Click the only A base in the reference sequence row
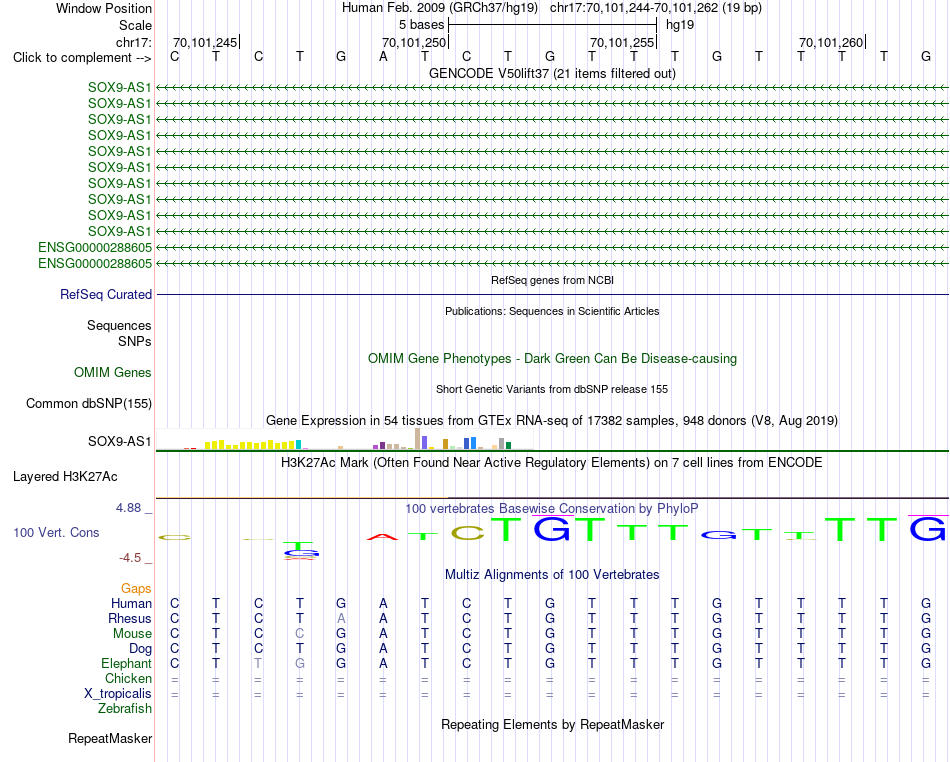The height and width of the screenshot is (762, 950). [x=383, y=56]
